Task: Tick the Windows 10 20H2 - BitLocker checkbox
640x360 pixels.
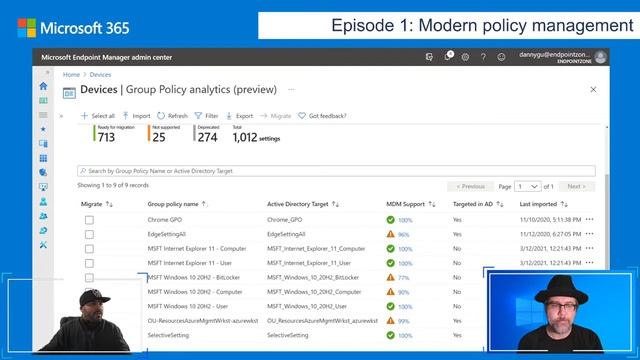Action: 89,278
